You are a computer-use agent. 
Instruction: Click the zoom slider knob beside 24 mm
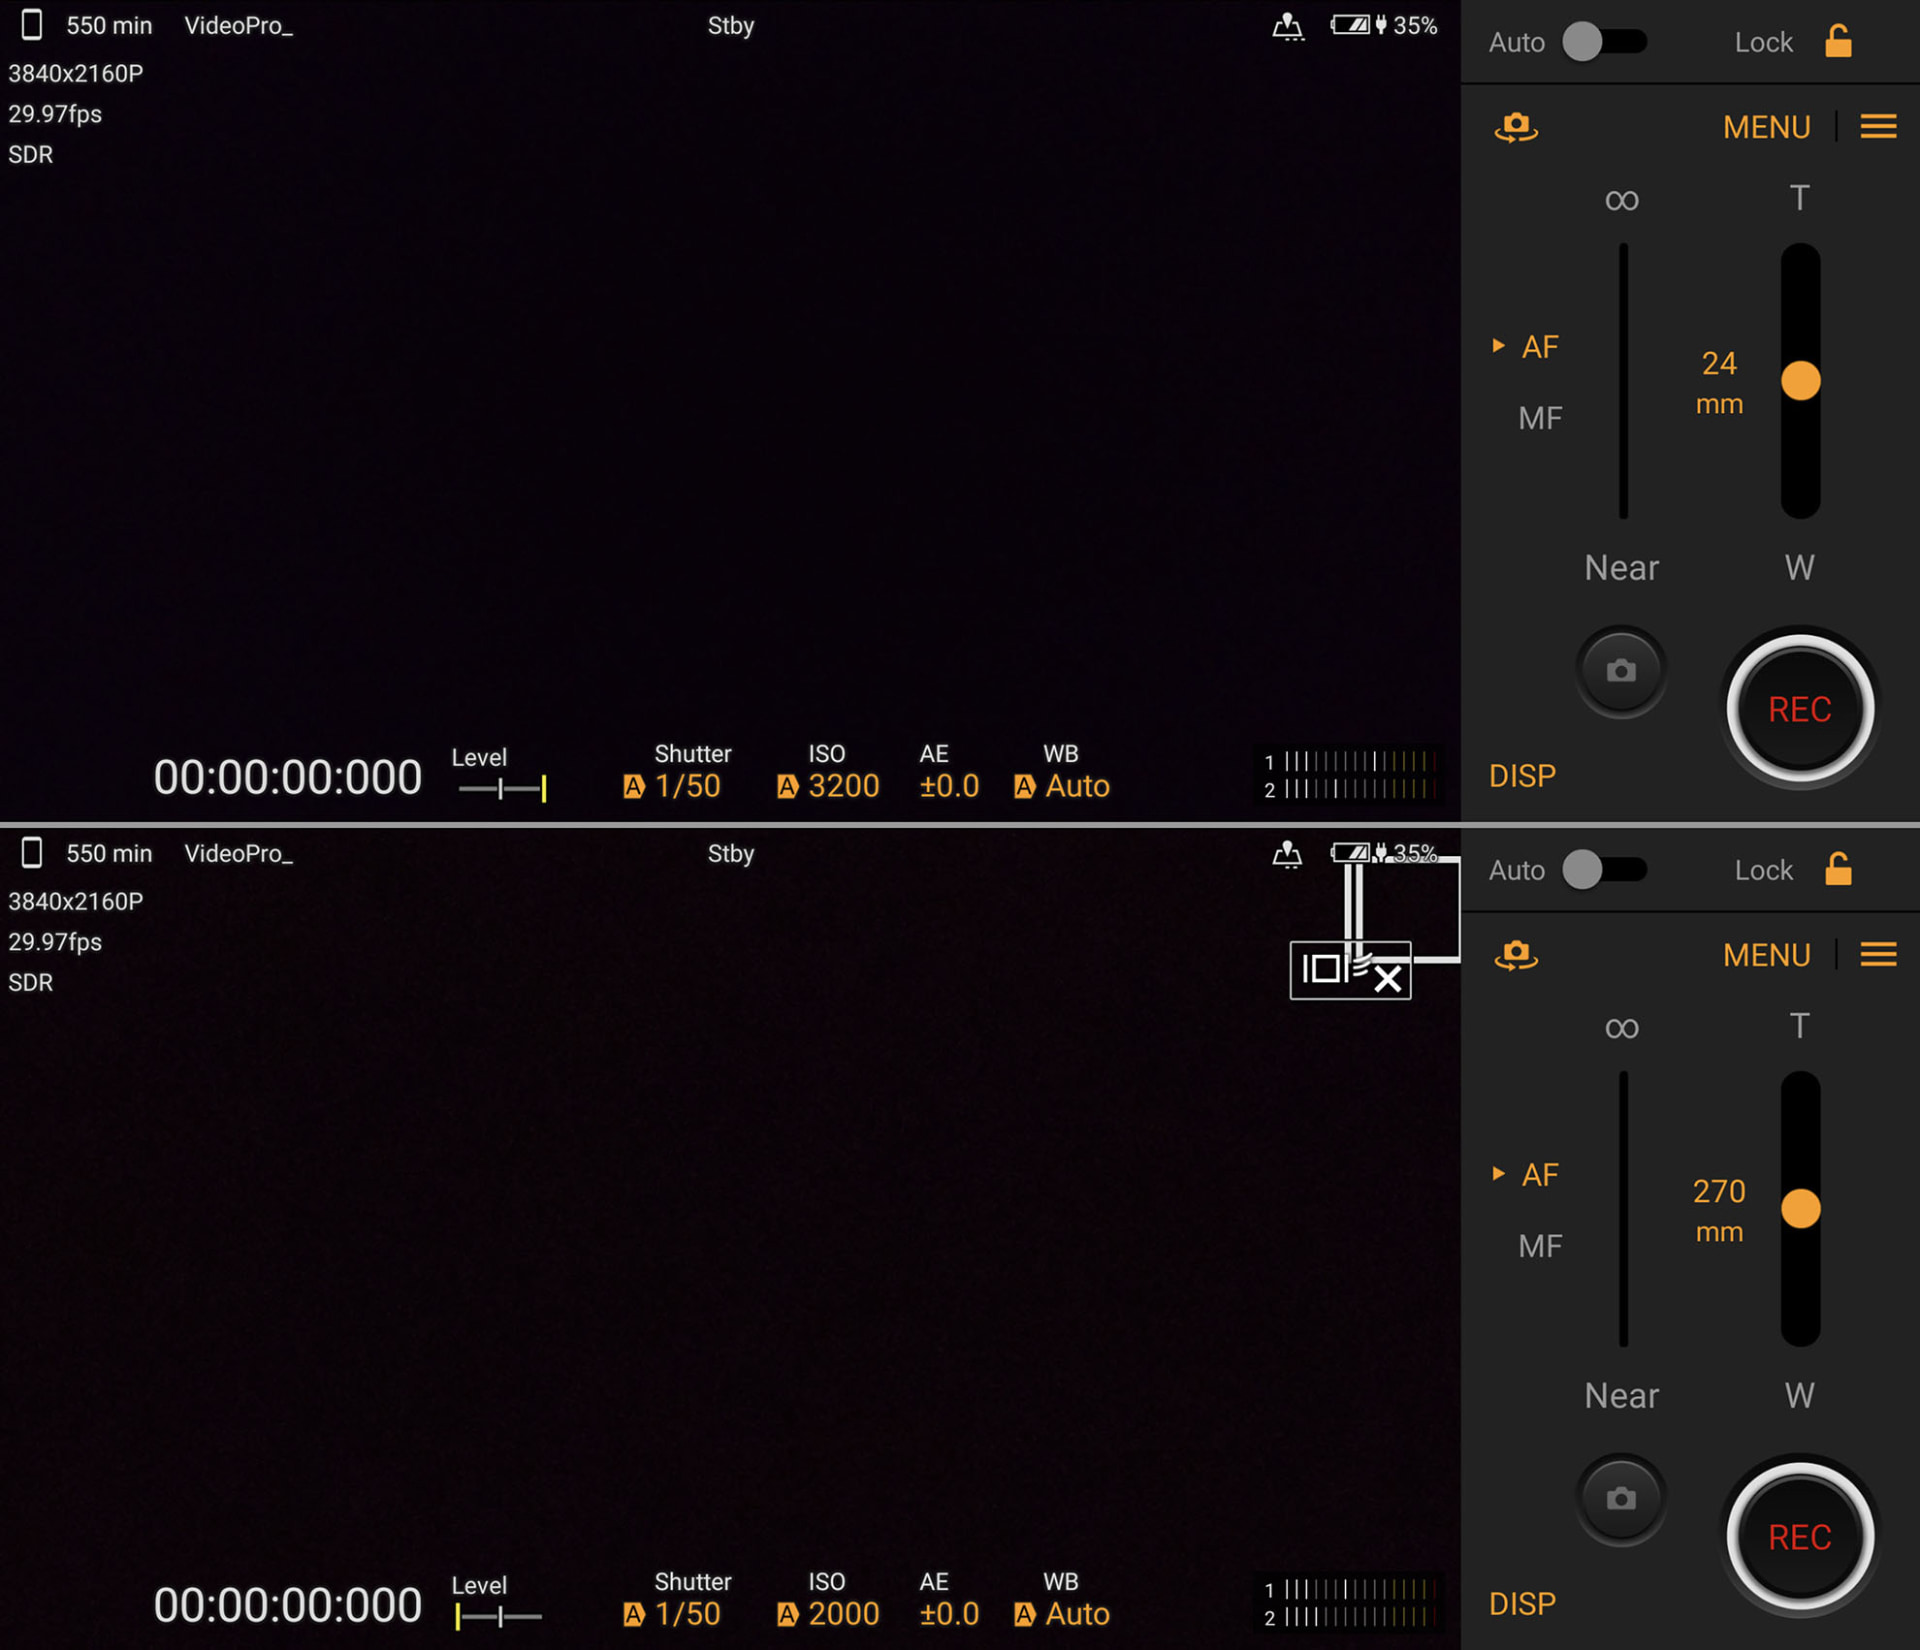[x=1800, y=381]
